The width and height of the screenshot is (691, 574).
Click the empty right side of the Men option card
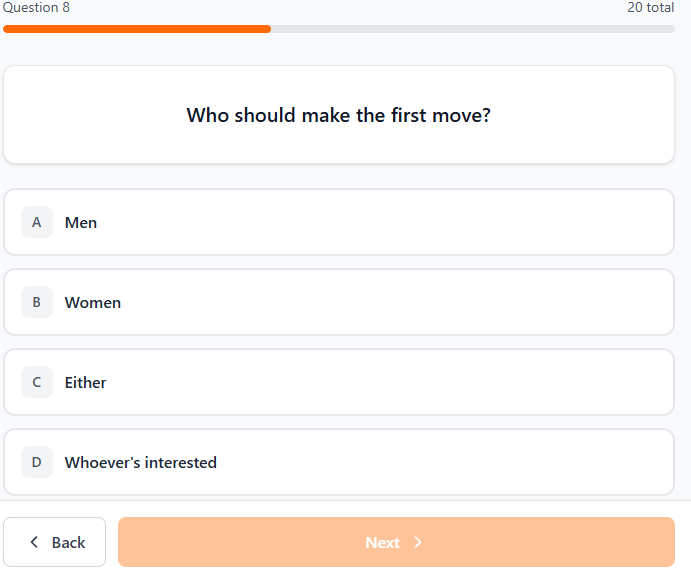click(500, 222)
